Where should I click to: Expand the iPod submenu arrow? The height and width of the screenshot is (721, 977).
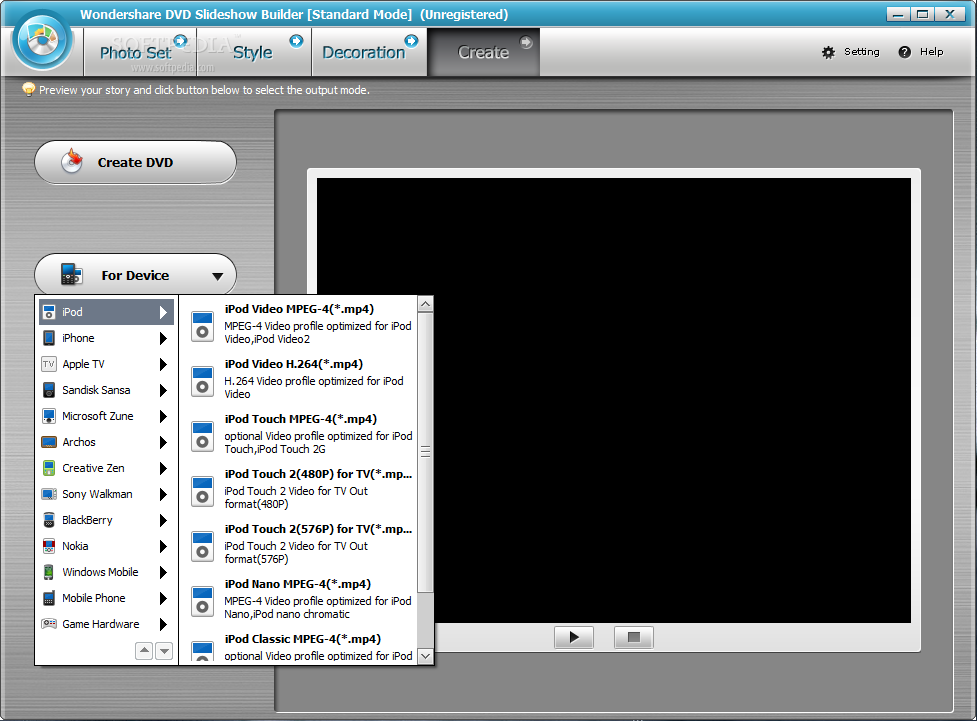click(x=163, y=312)
